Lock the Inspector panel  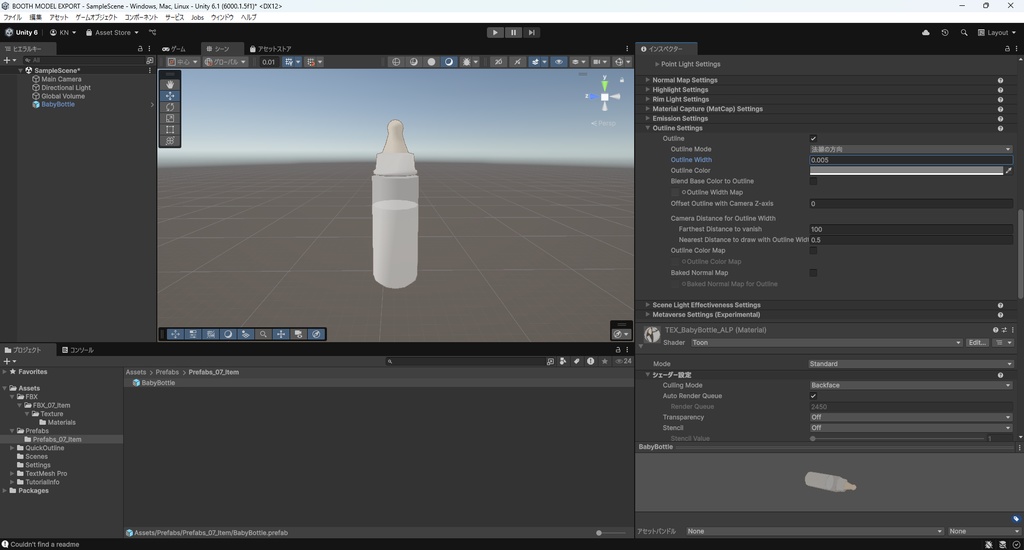pos(1007,48)
